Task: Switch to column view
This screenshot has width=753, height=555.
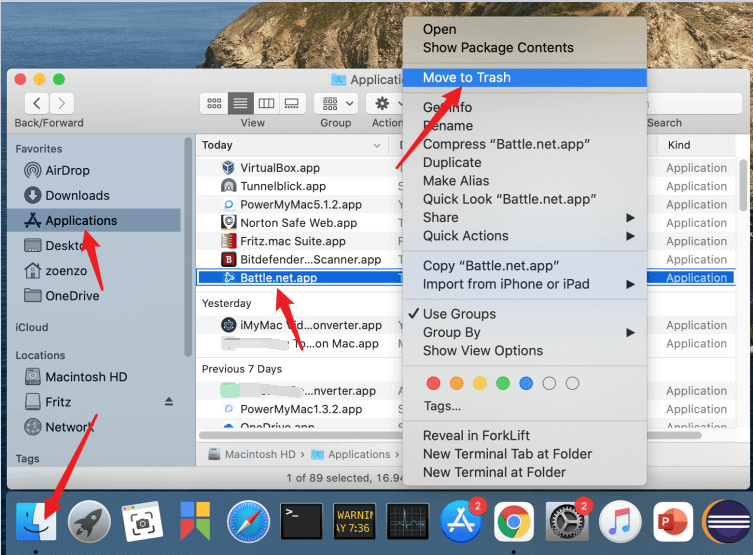Action: point(267,103)
